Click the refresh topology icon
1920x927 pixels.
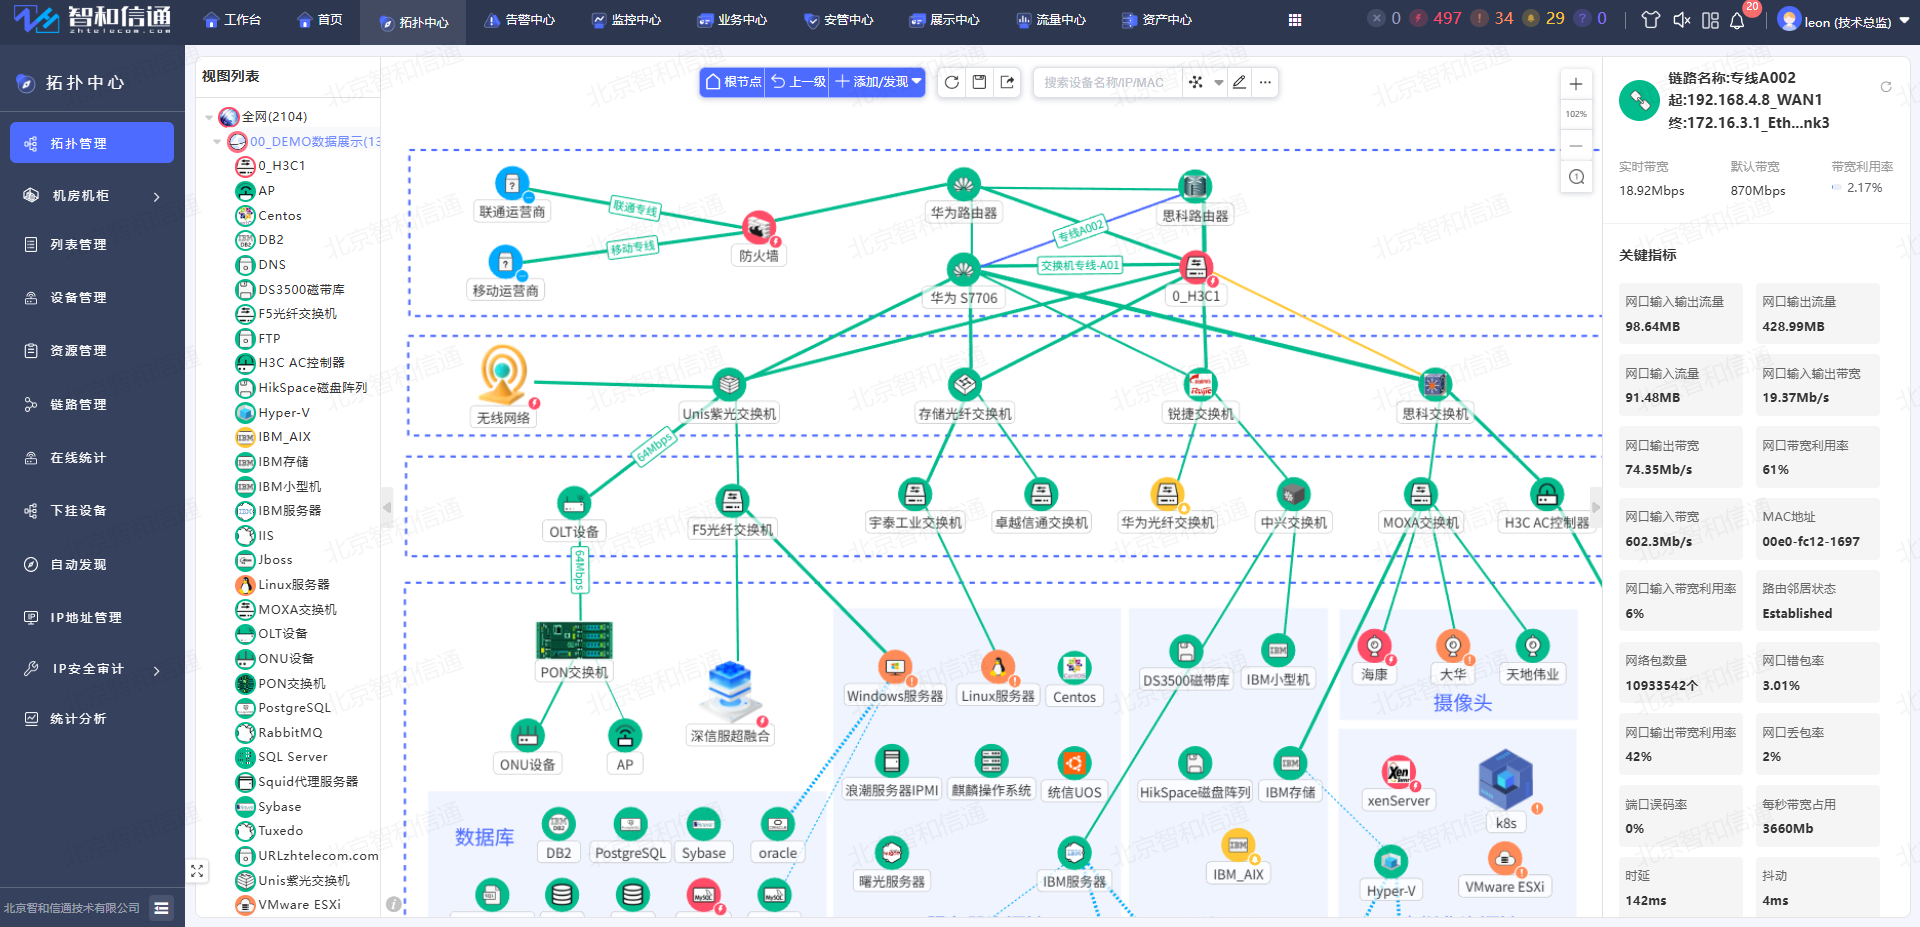point(952,82)
